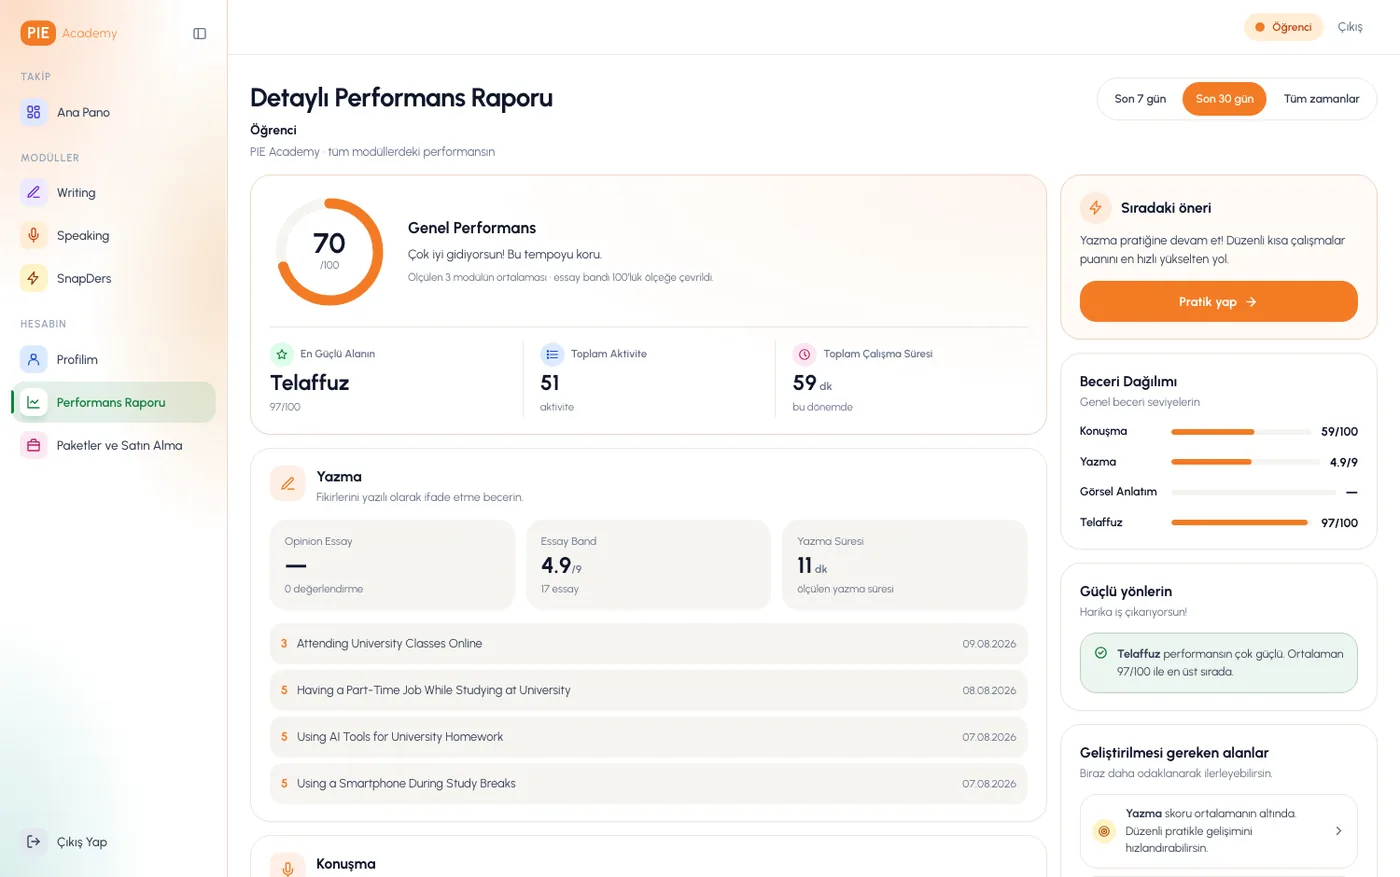Open Writing module from sidebar
The image size is (1400, 877).
click(114, 192)
